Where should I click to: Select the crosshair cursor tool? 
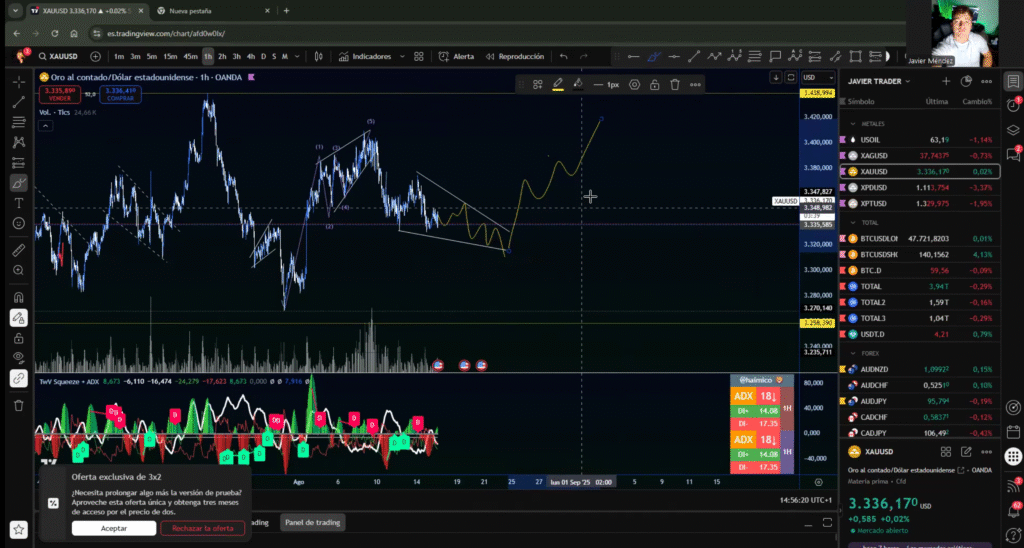point(19,82)
